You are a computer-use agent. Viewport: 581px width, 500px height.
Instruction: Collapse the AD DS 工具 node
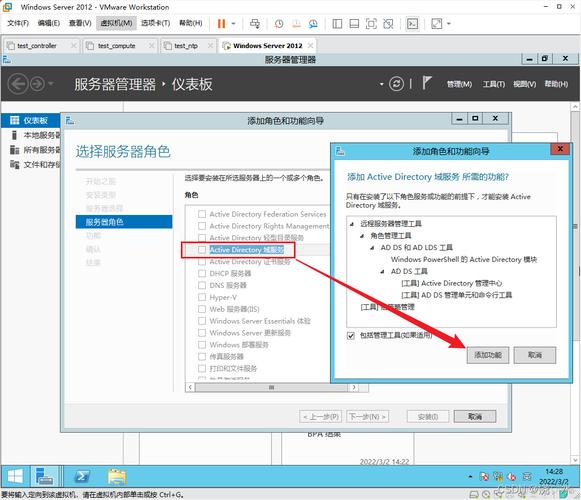point(382,271)
